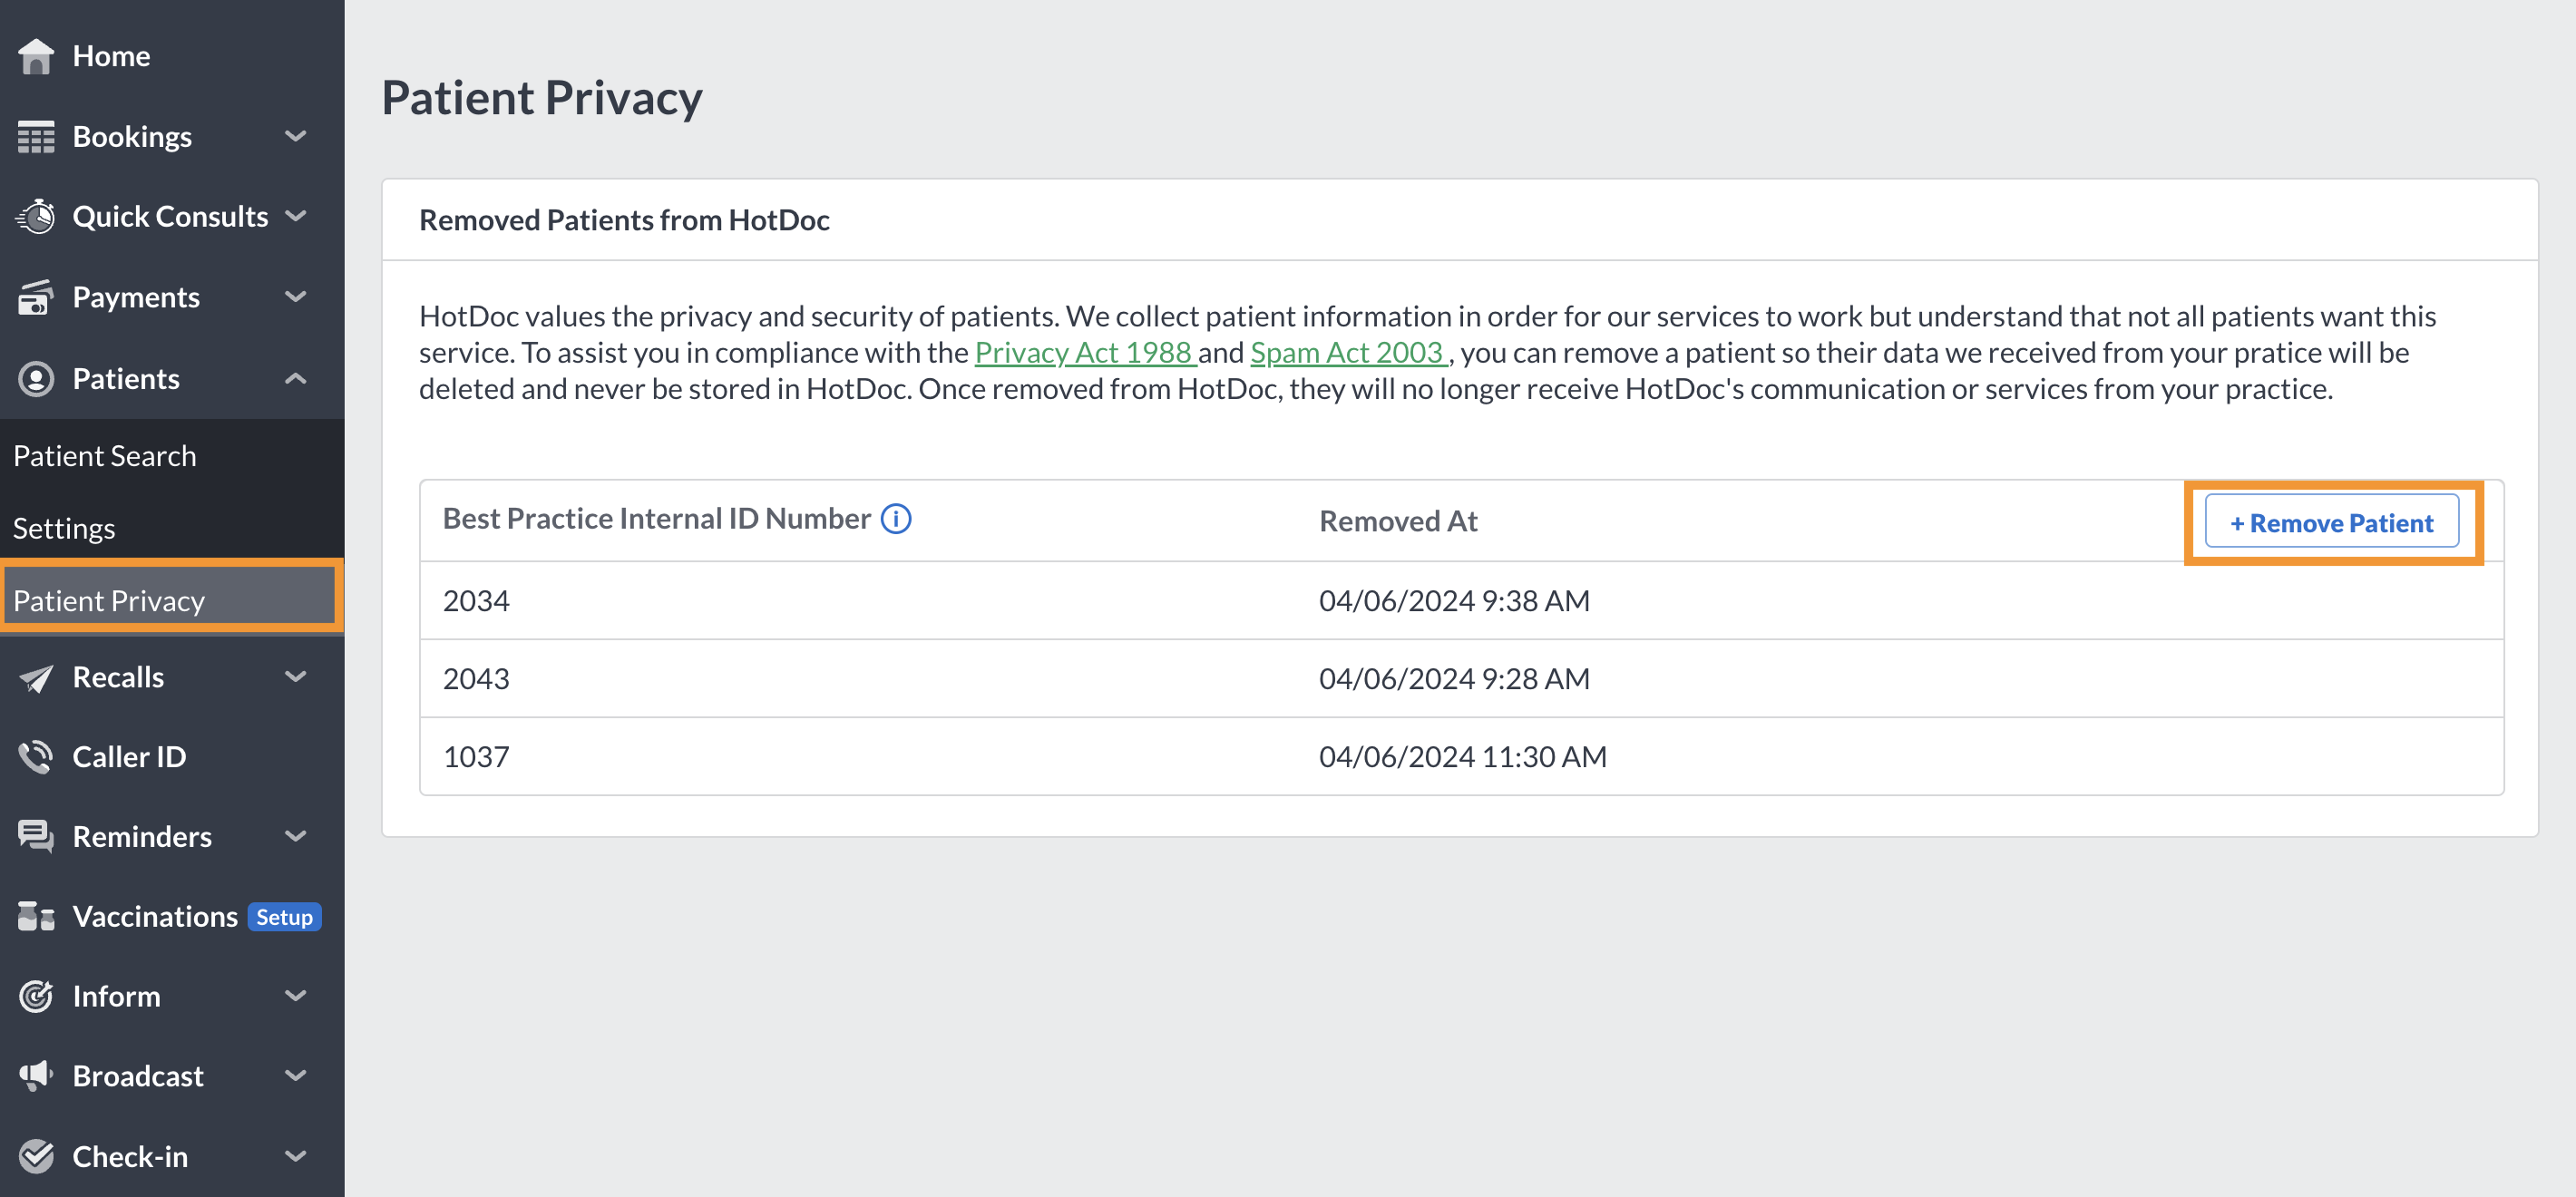Open Broadcast via the megaphone icon
The height and width of the screenshot is (1197, 2576).
[36, 1076]
